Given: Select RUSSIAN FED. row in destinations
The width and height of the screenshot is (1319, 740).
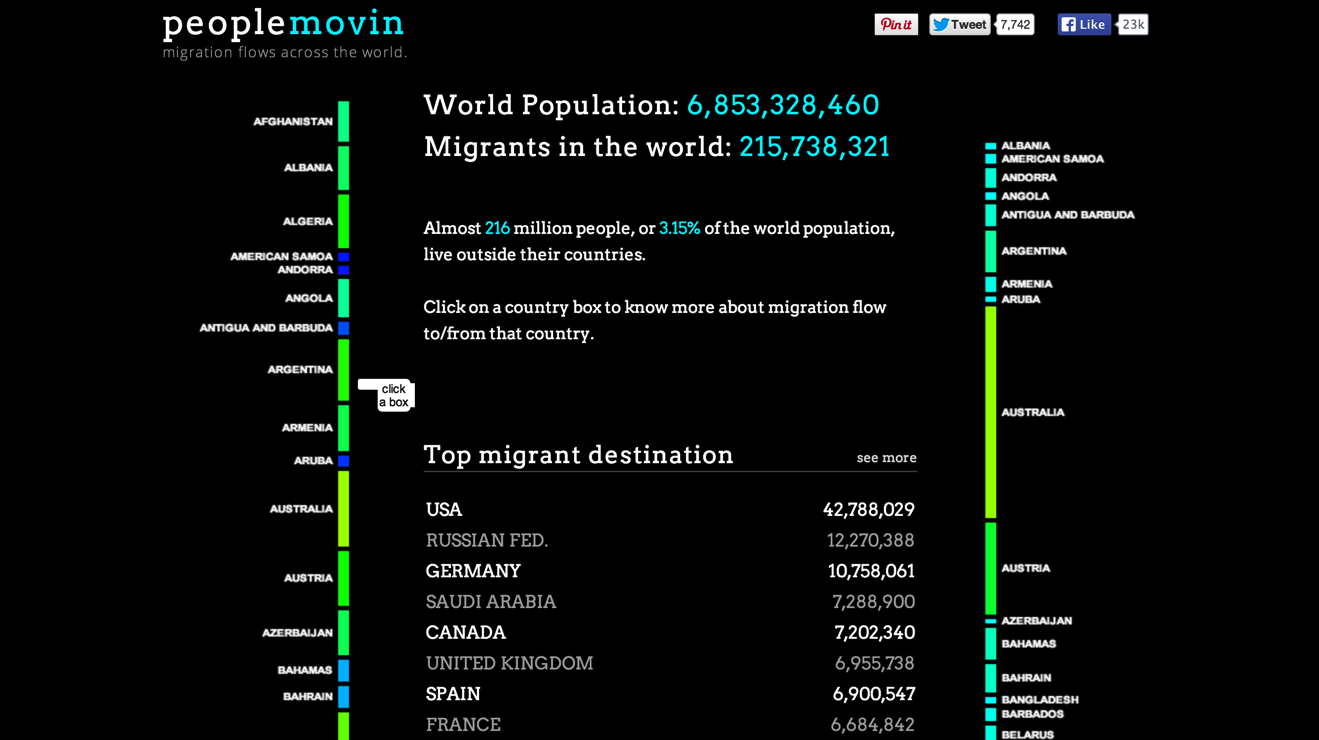Looking at the screenshot, I should pyautogui.click(x=670, y=541).
